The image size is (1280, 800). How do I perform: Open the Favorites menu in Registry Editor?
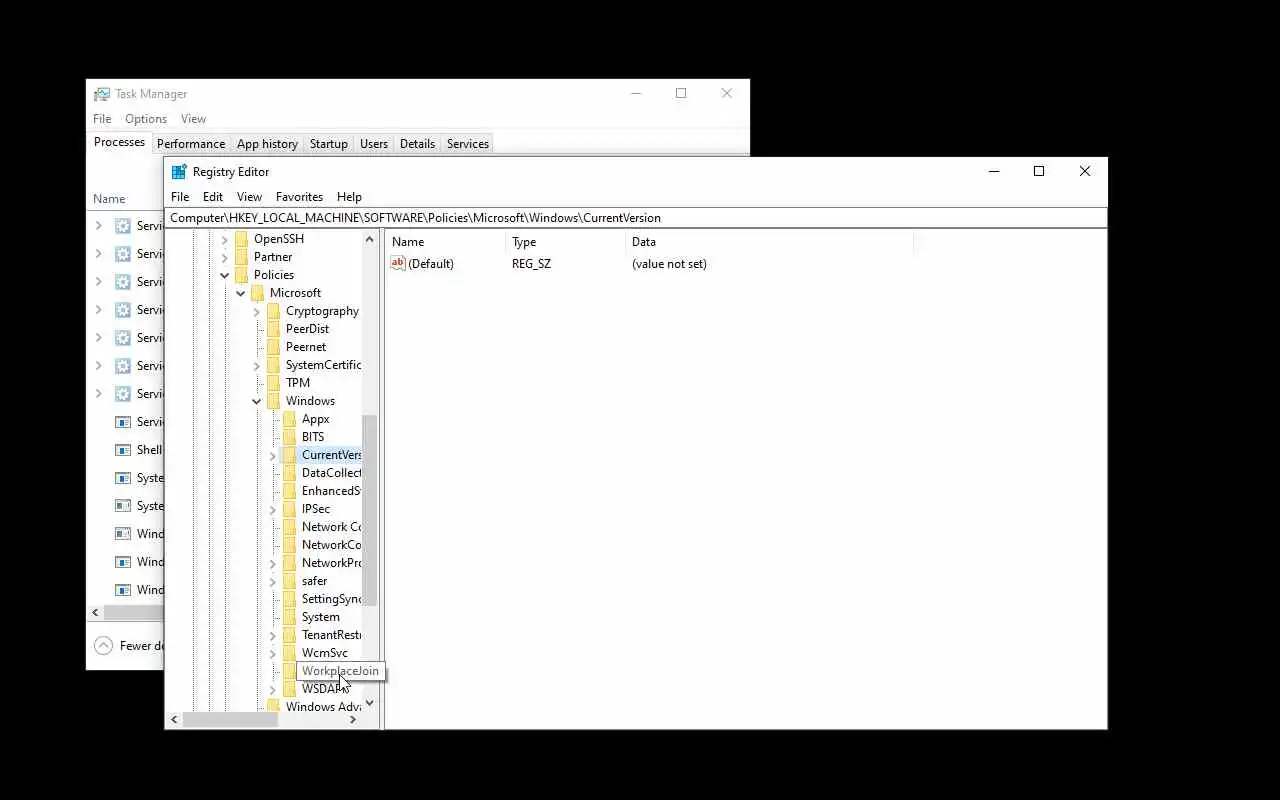click(x=299, y=197)
